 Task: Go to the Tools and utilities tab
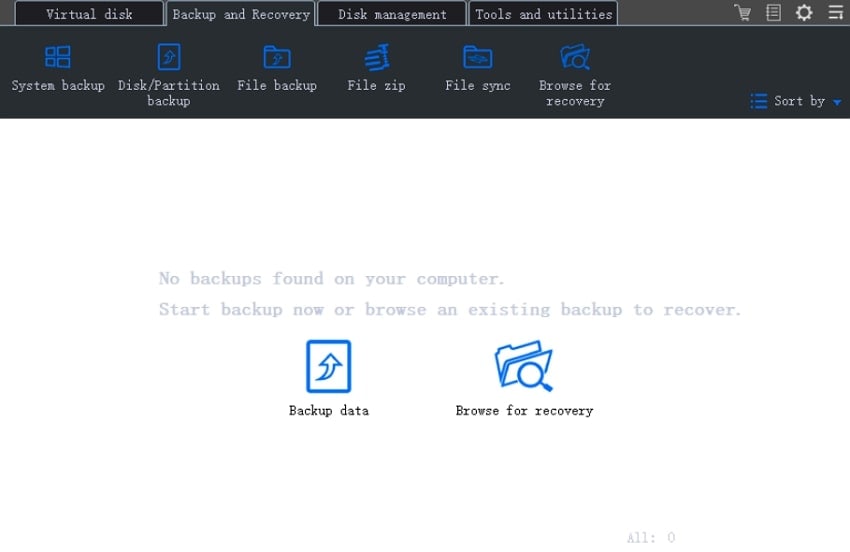pyautogui.click(x=543, y=14)
